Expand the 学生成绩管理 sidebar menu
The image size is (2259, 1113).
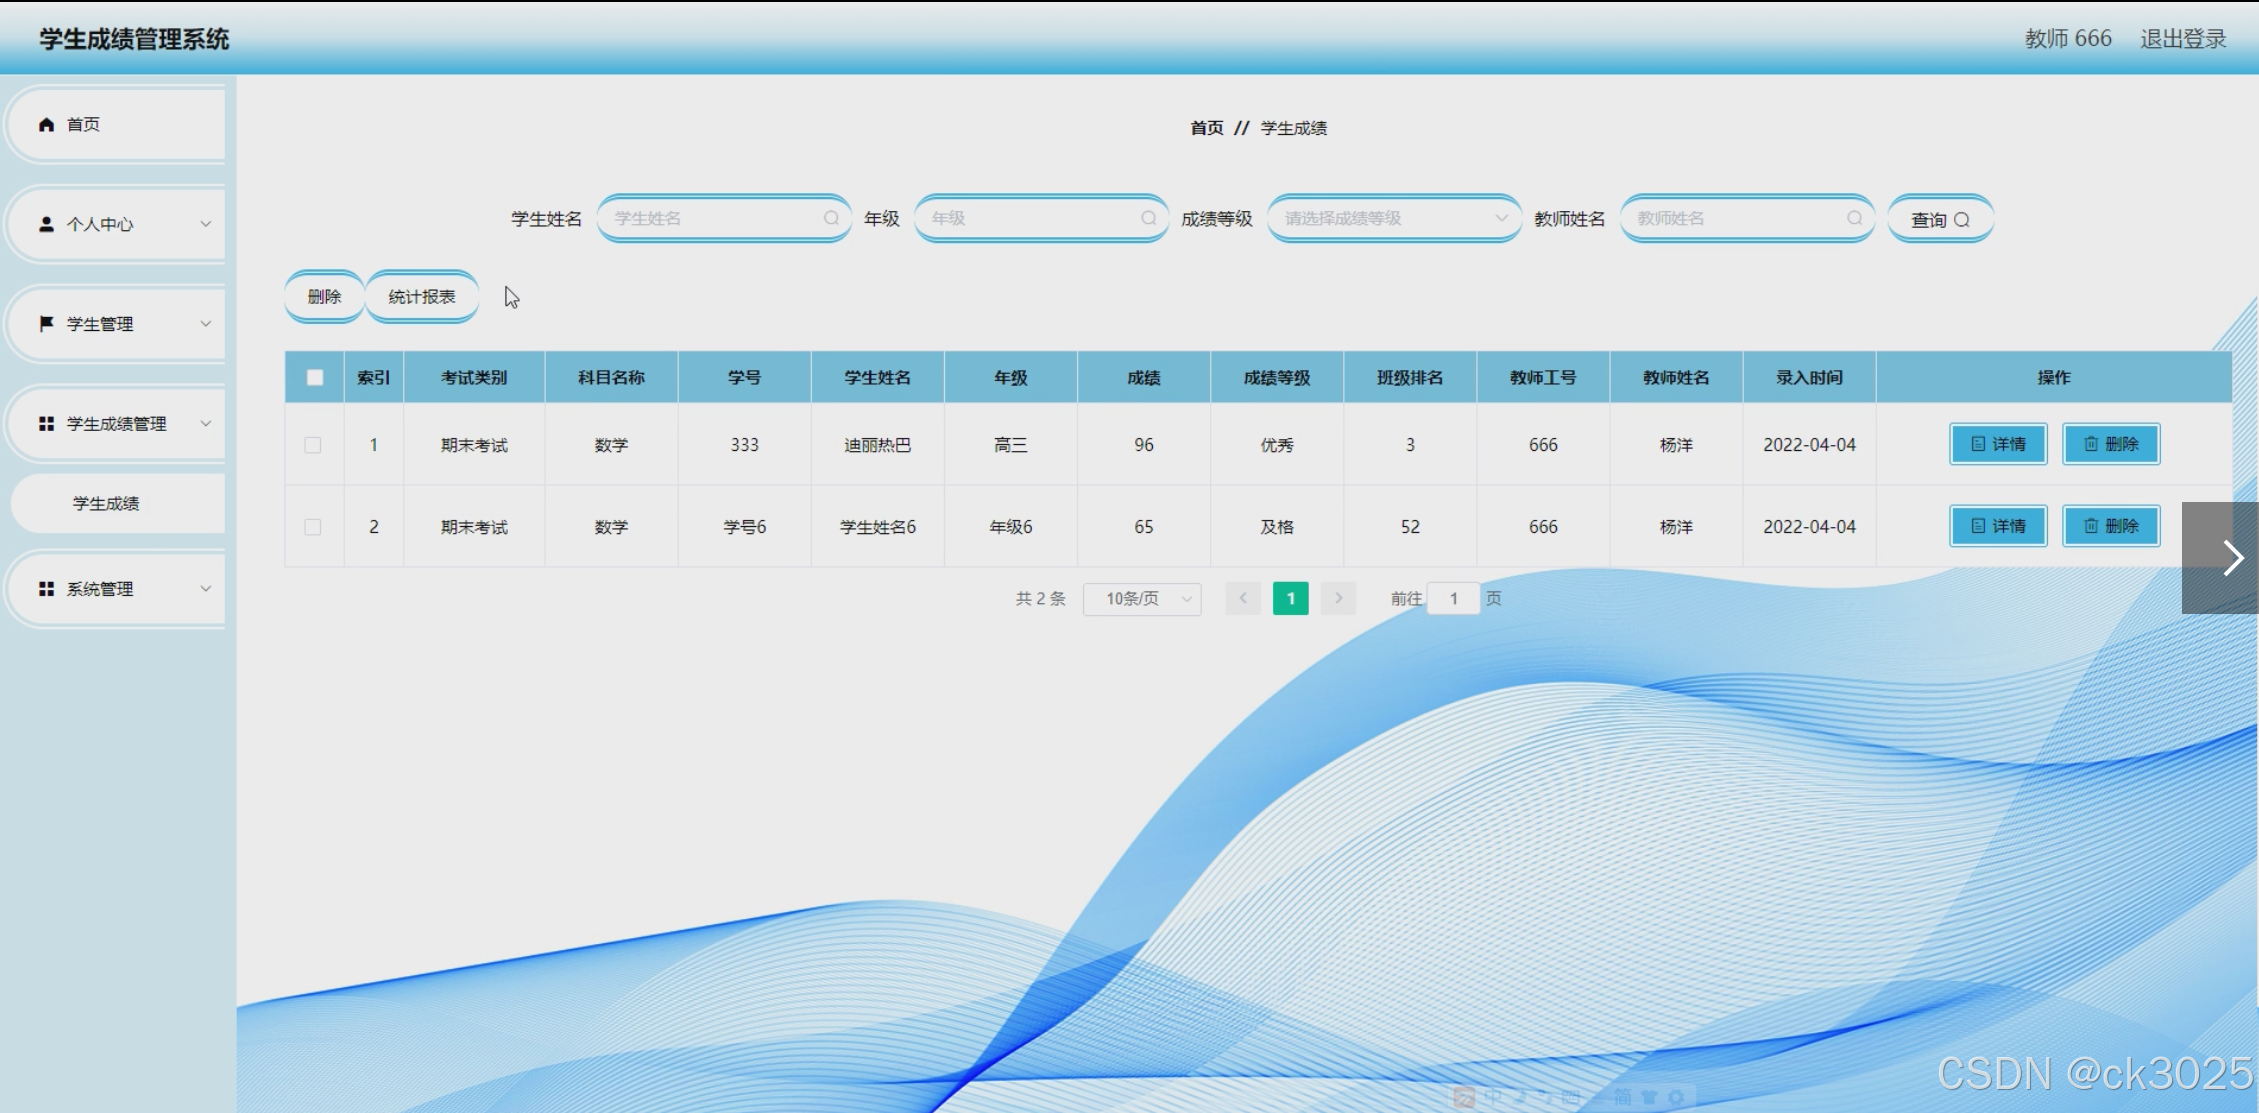coord(118,424)
